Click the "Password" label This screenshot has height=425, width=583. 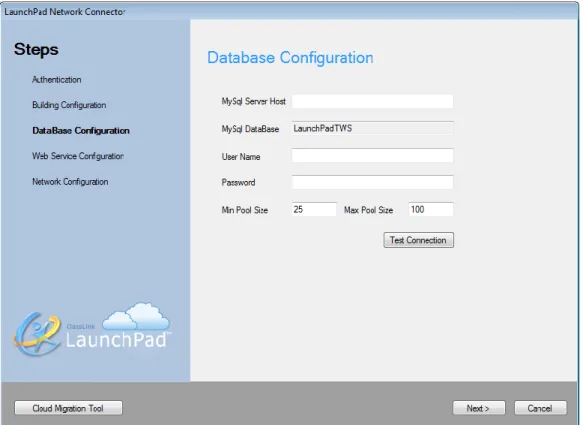[238, 183]
